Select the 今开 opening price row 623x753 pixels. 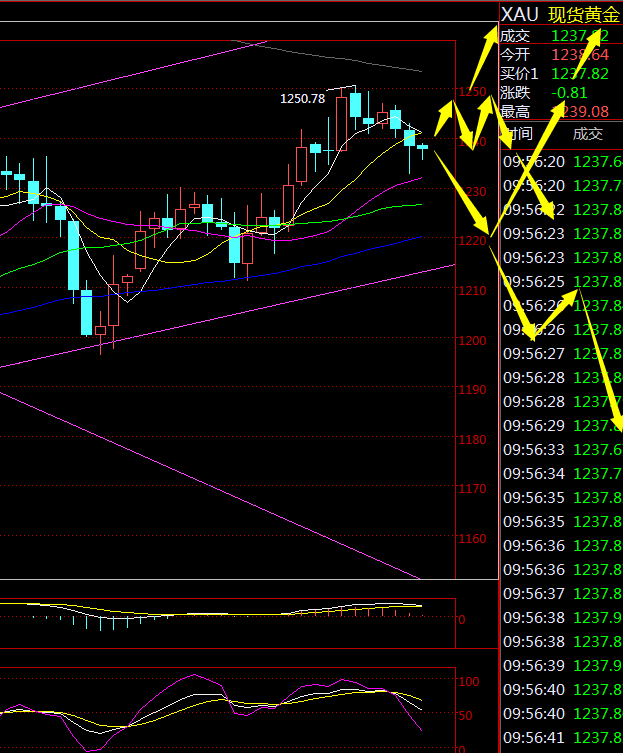click(x=516, y=54)
